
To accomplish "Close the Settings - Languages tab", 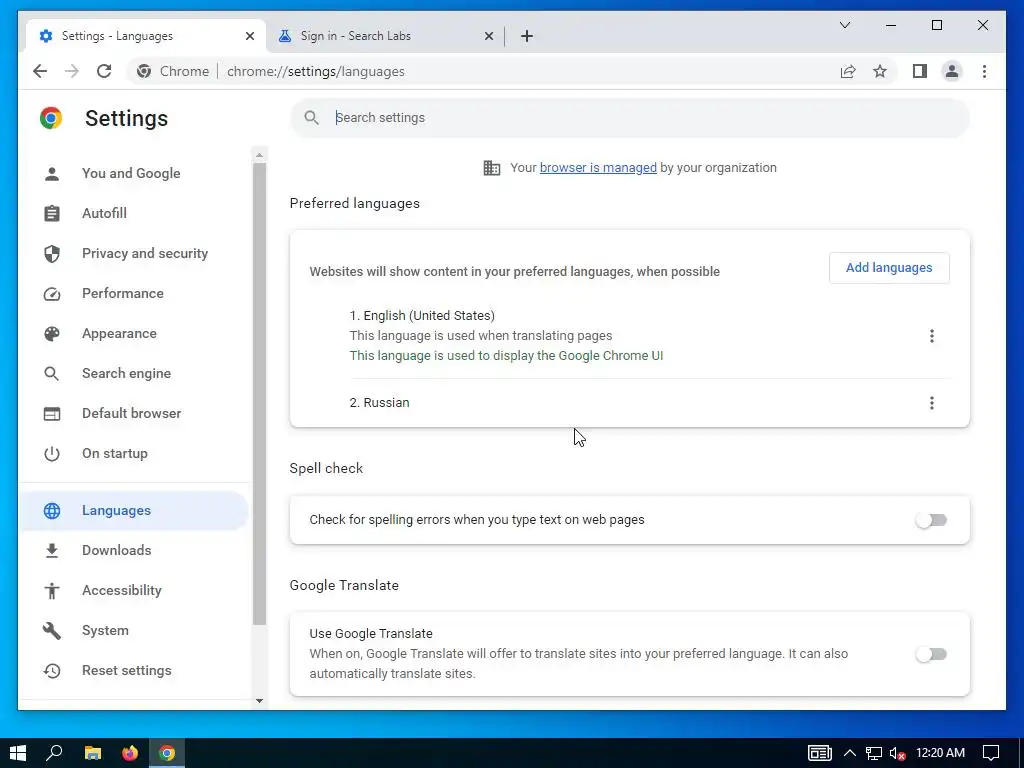I will coord(249,36).
